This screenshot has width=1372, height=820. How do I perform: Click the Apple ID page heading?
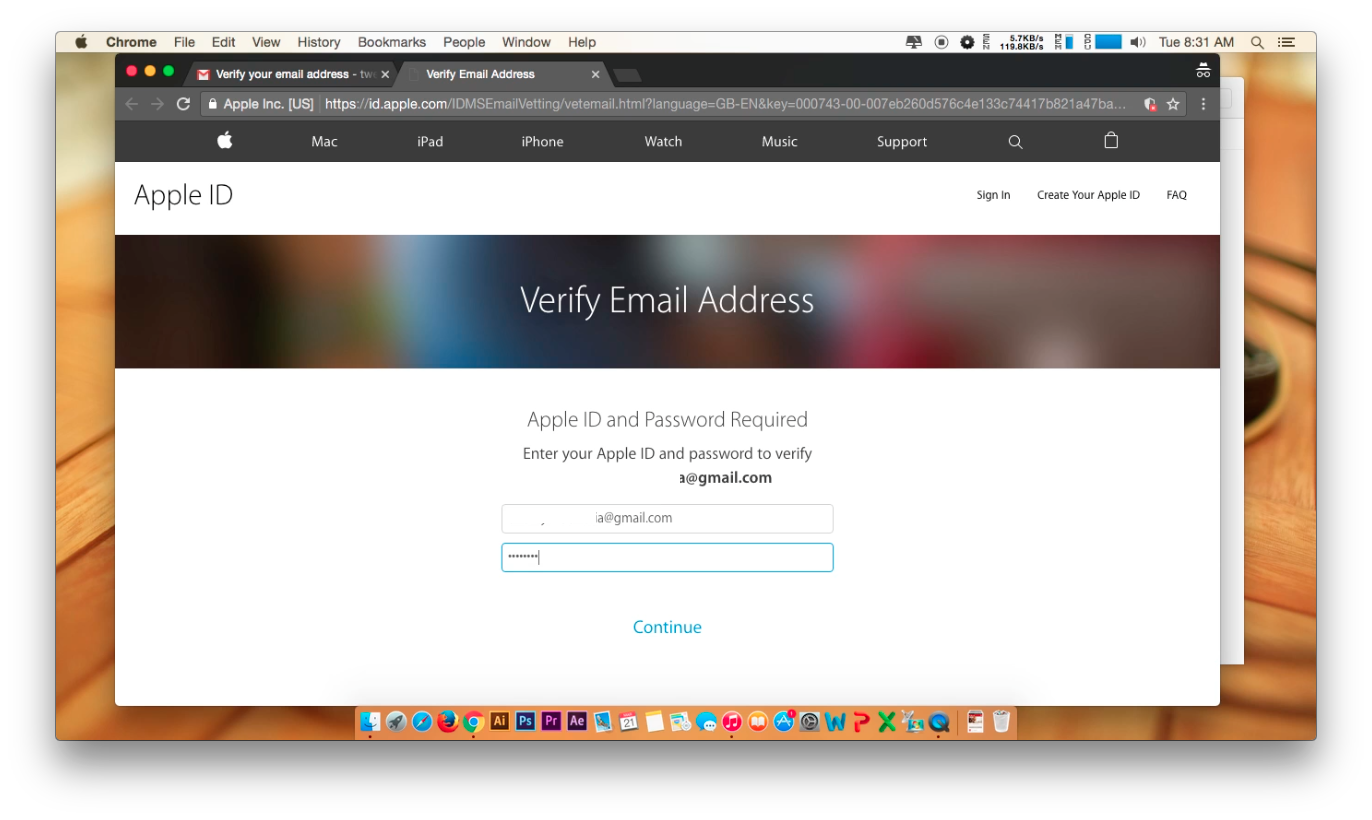pos(183,195)
